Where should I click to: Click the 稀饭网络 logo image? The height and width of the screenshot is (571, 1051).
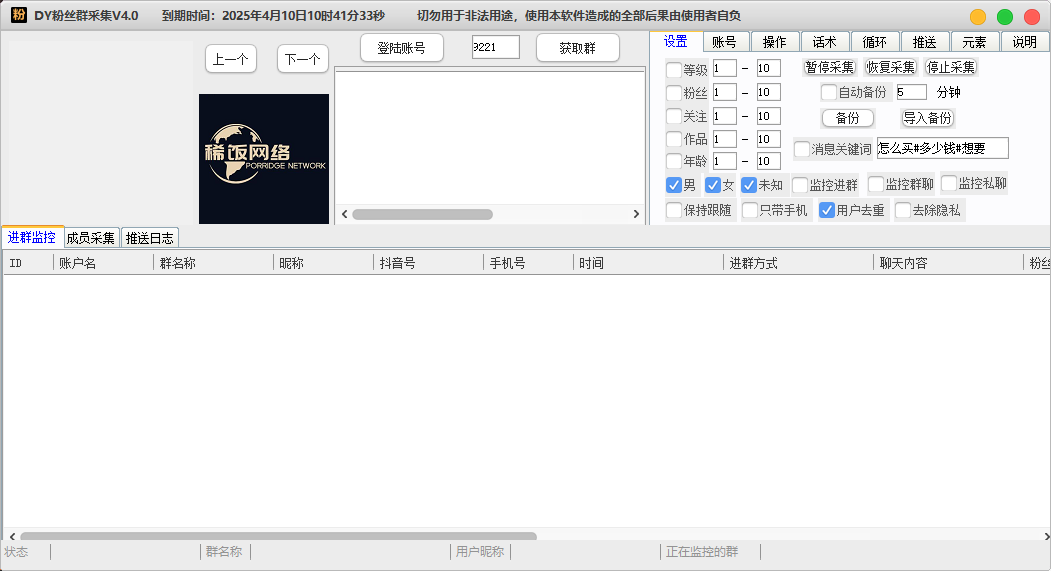[x=264, y=159]
